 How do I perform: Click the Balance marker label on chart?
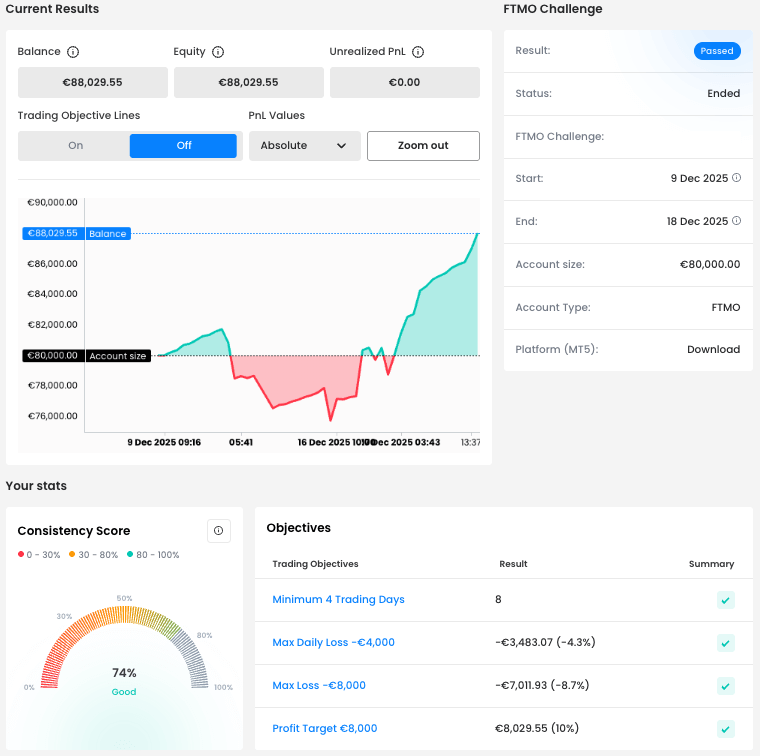(108, 234)
